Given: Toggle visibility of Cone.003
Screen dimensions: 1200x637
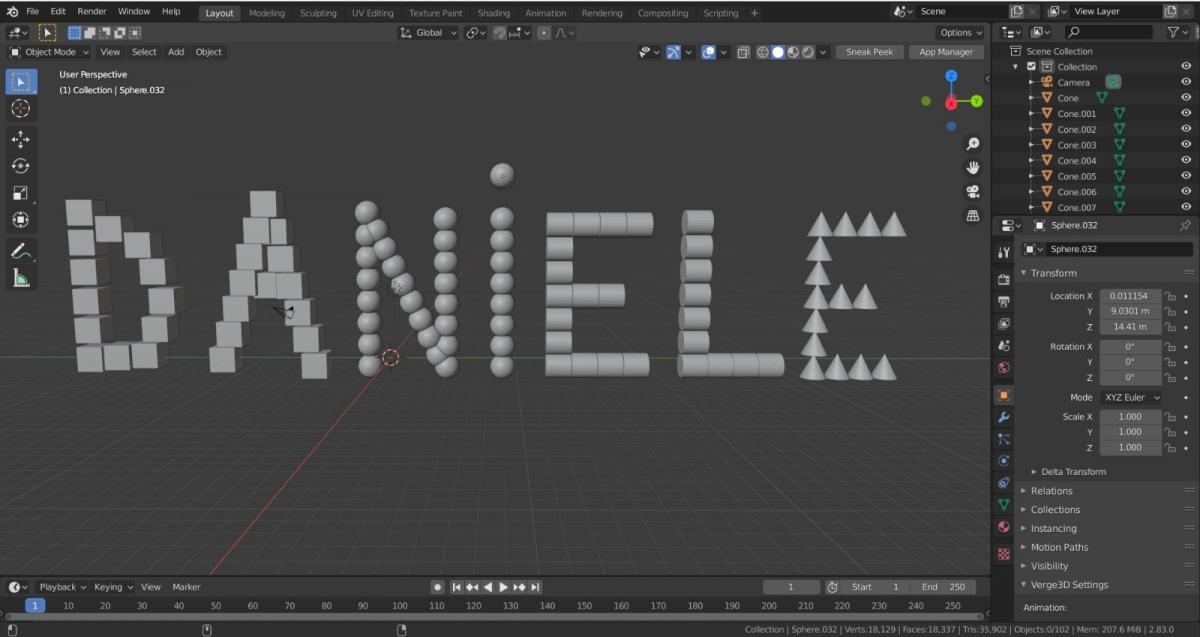Looking at the screenshot, I should pyautogui.click(x=1186, y=145).
